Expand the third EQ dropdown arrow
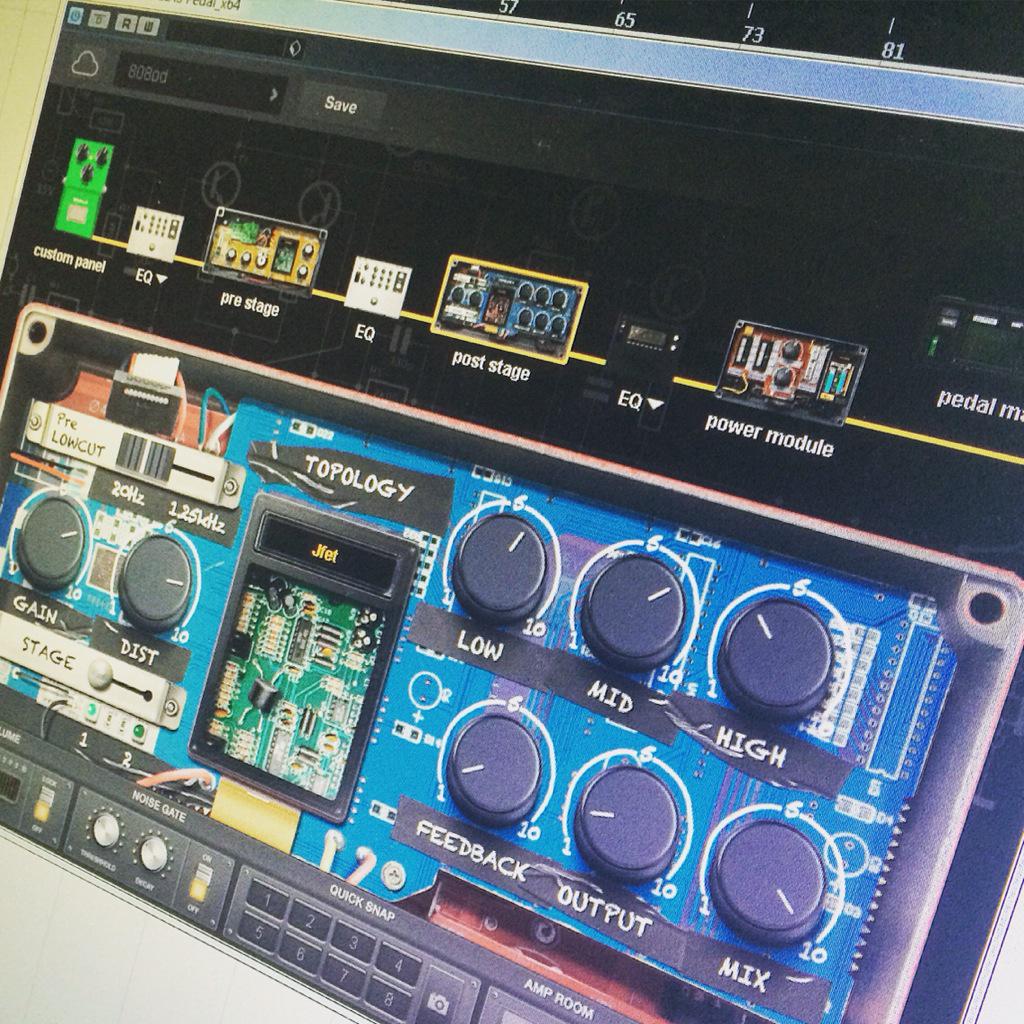The image size is (1024, 1024). [x=655, y=404]
